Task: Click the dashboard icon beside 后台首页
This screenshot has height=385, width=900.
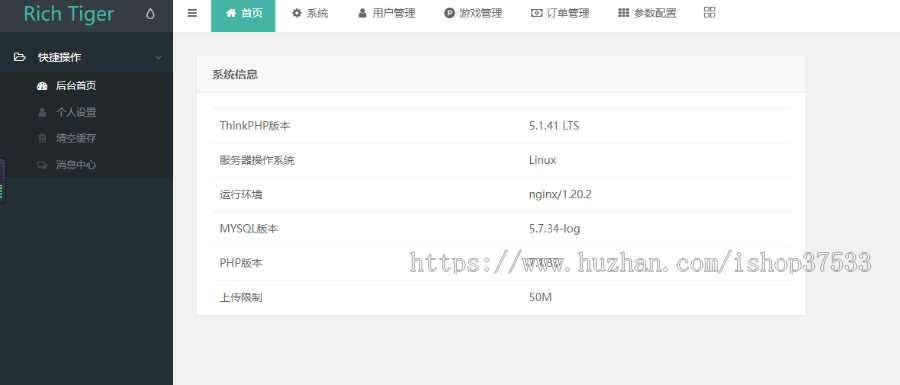Action: tap(42, 86)
